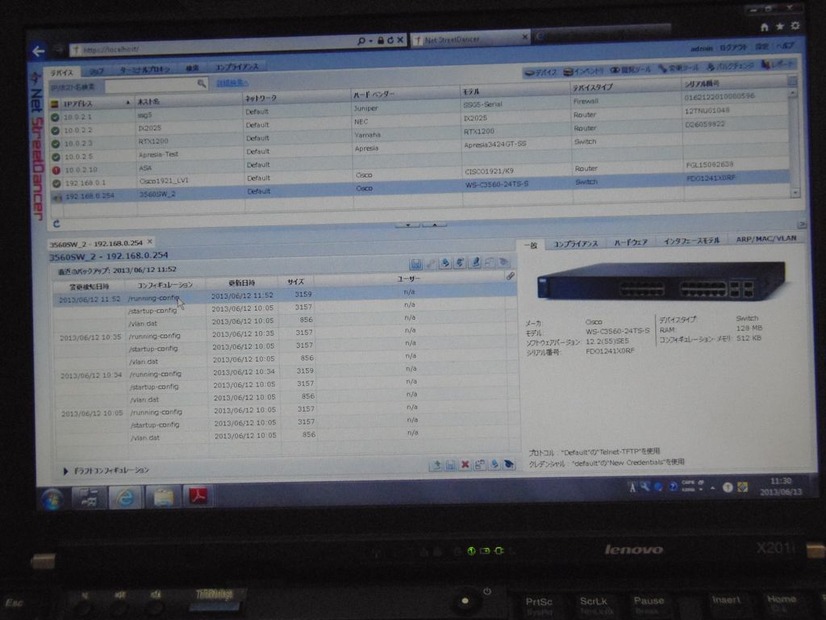Click the fifth icon in backup toolbar
Viewport: 826px width, 620px height.
coord(475,262)
